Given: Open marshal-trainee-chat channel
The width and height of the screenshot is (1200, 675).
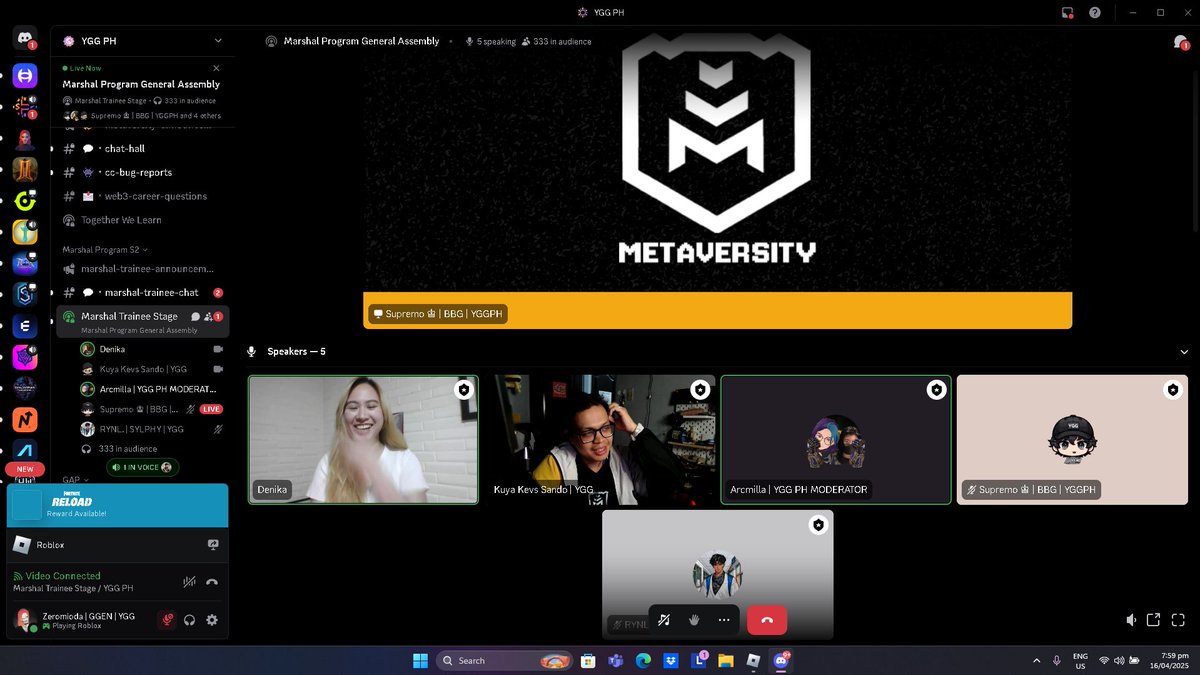Looking at the screenshot, I should [x=141, y=293].
